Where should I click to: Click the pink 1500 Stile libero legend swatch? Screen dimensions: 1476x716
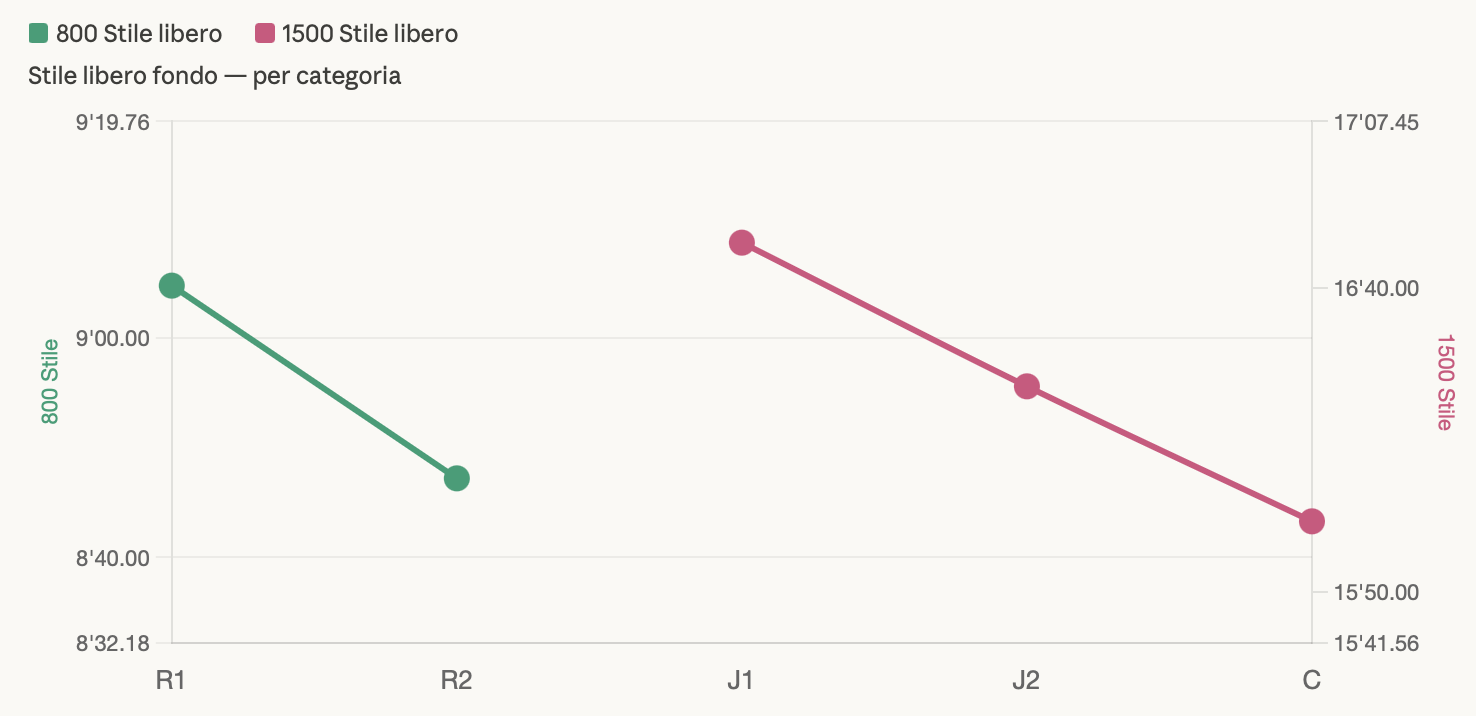[x=265, y=34]
